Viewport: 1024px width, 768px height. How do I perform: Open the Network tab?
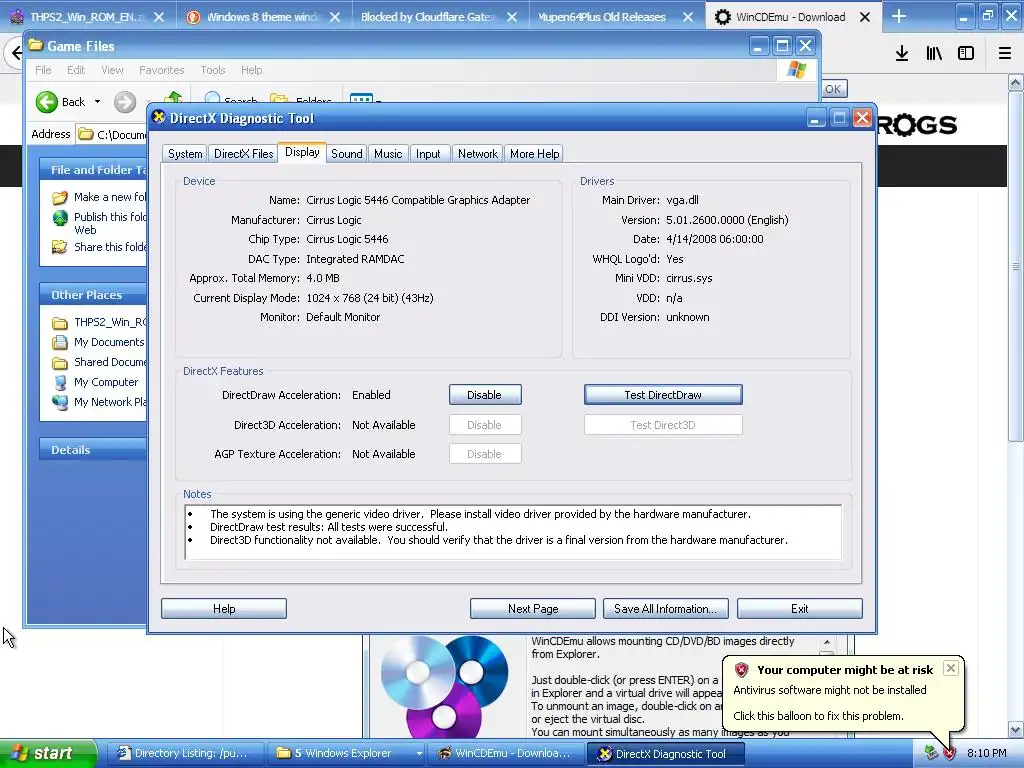click(x=477, y=154)
